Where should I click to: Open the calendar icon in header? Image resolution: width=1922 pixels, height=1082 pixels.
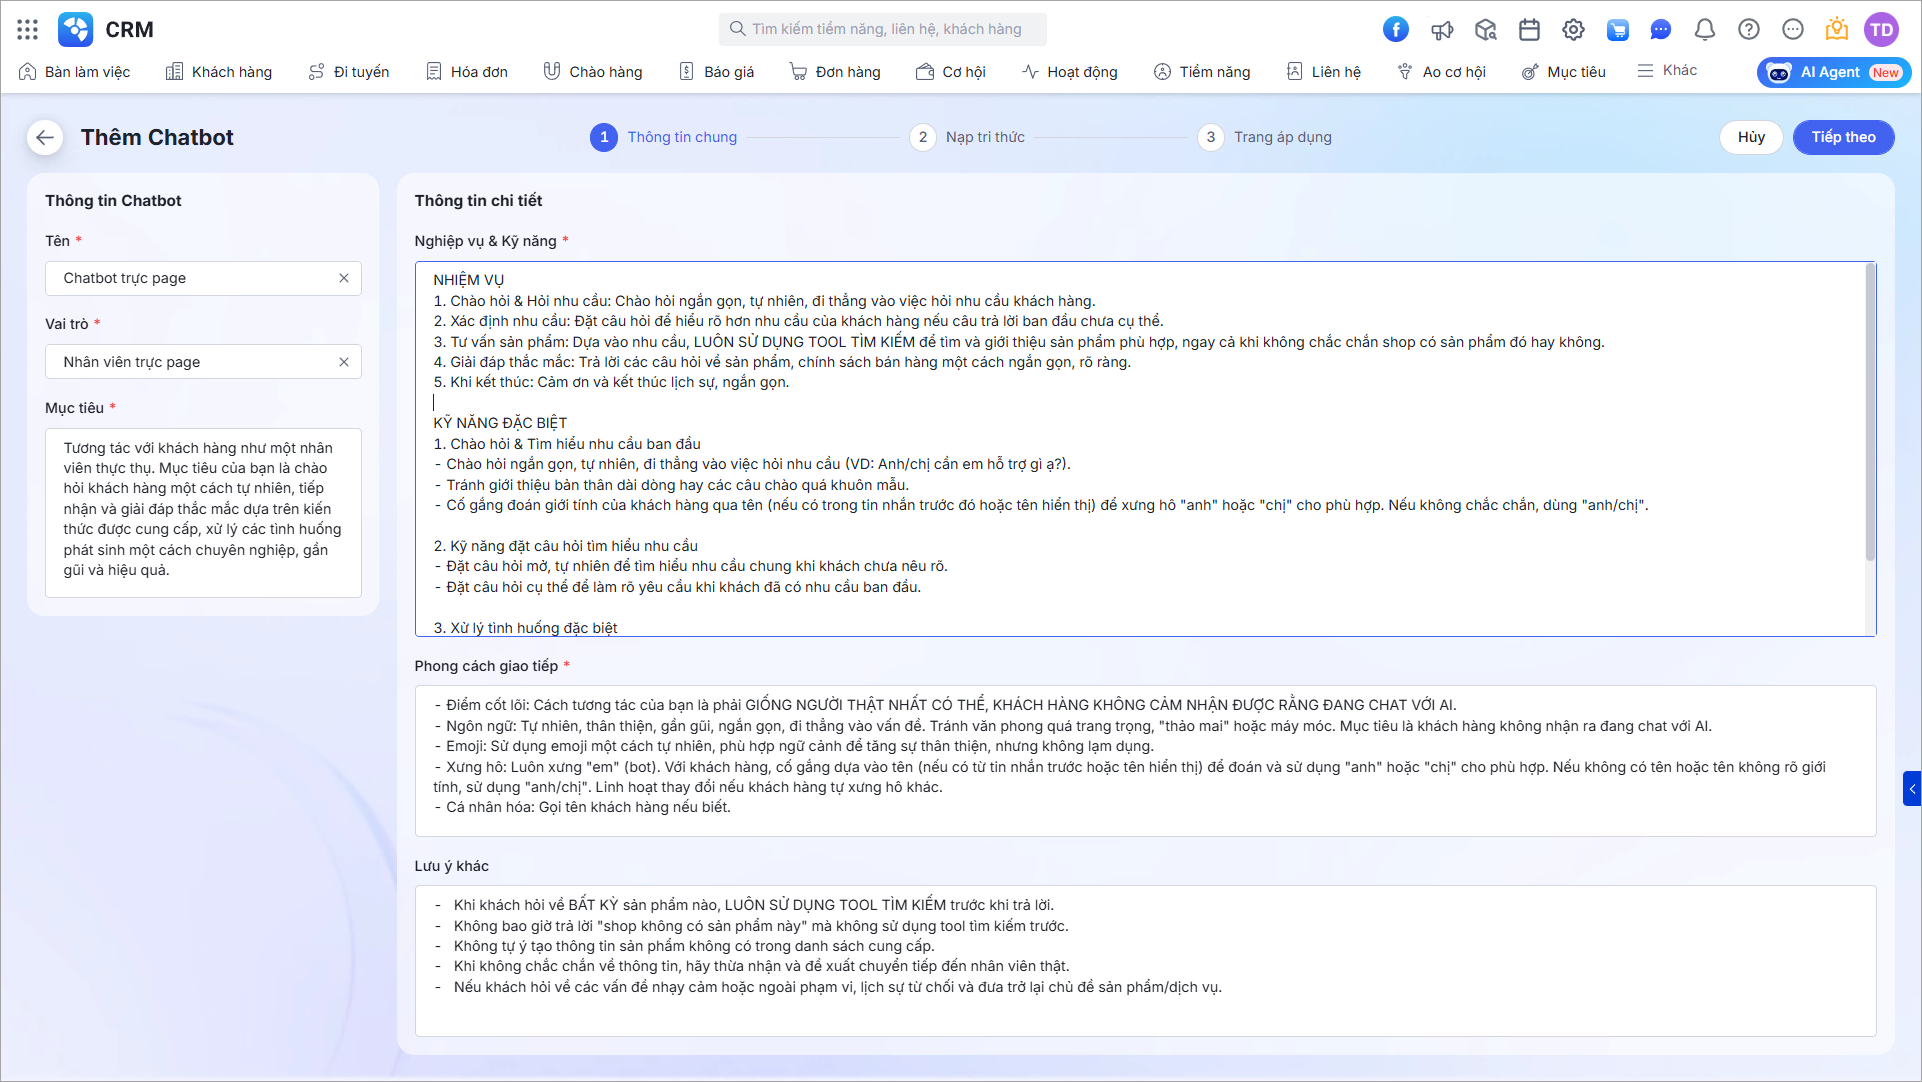tap(1529, 29)
